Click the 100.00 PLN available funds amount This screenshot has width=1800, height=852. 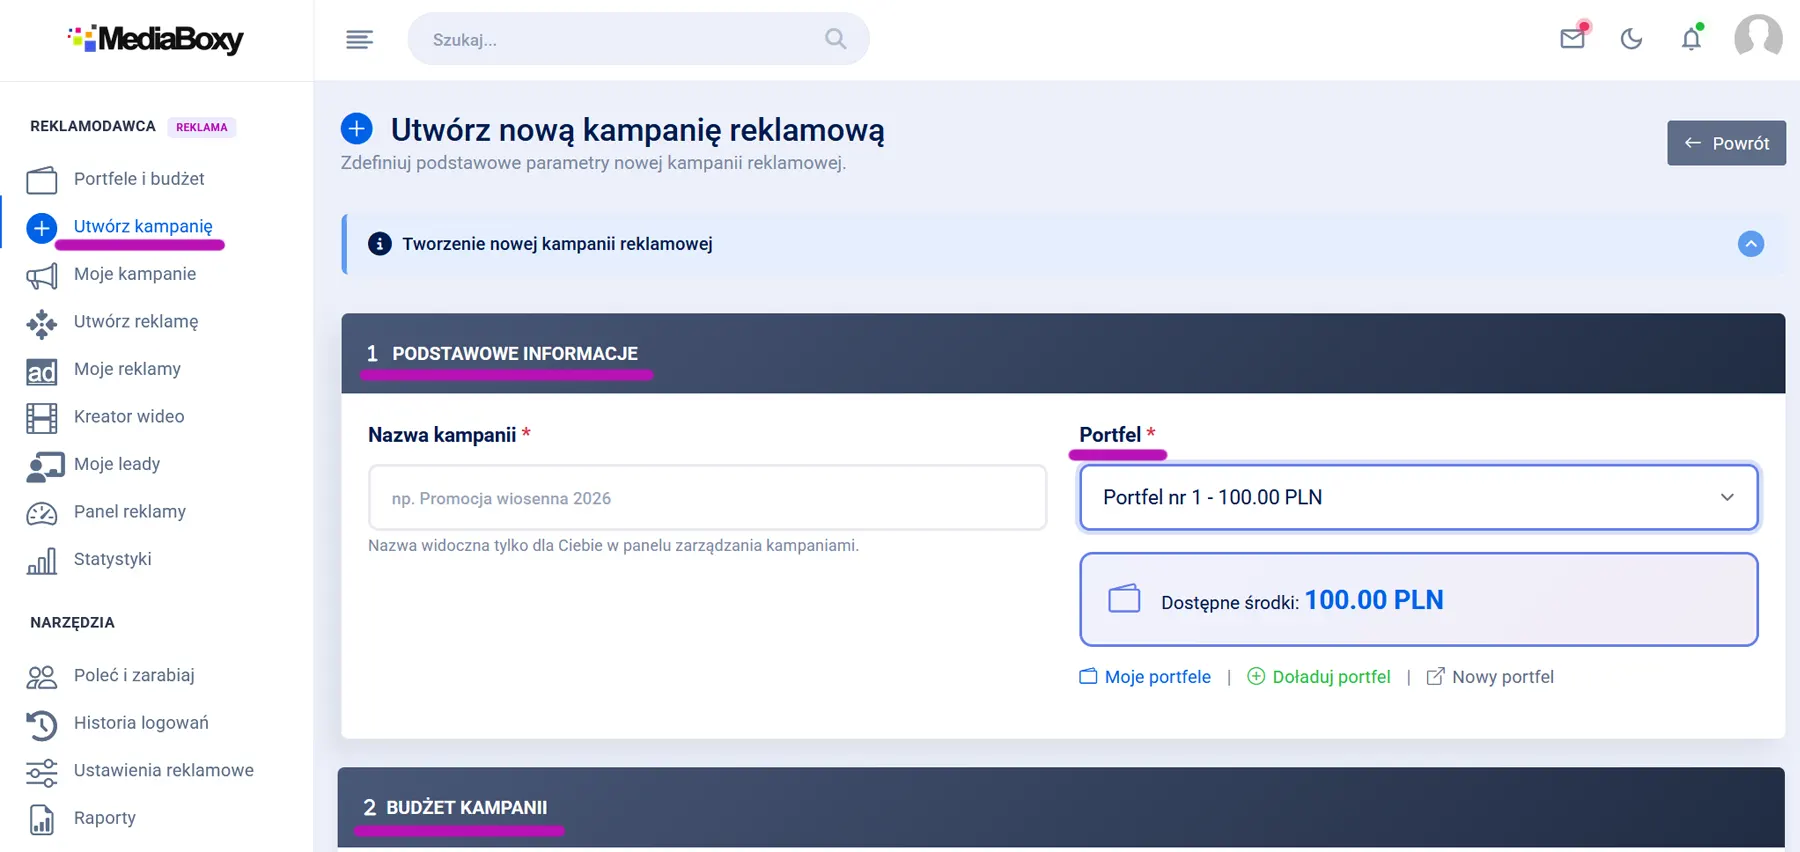1374,600
